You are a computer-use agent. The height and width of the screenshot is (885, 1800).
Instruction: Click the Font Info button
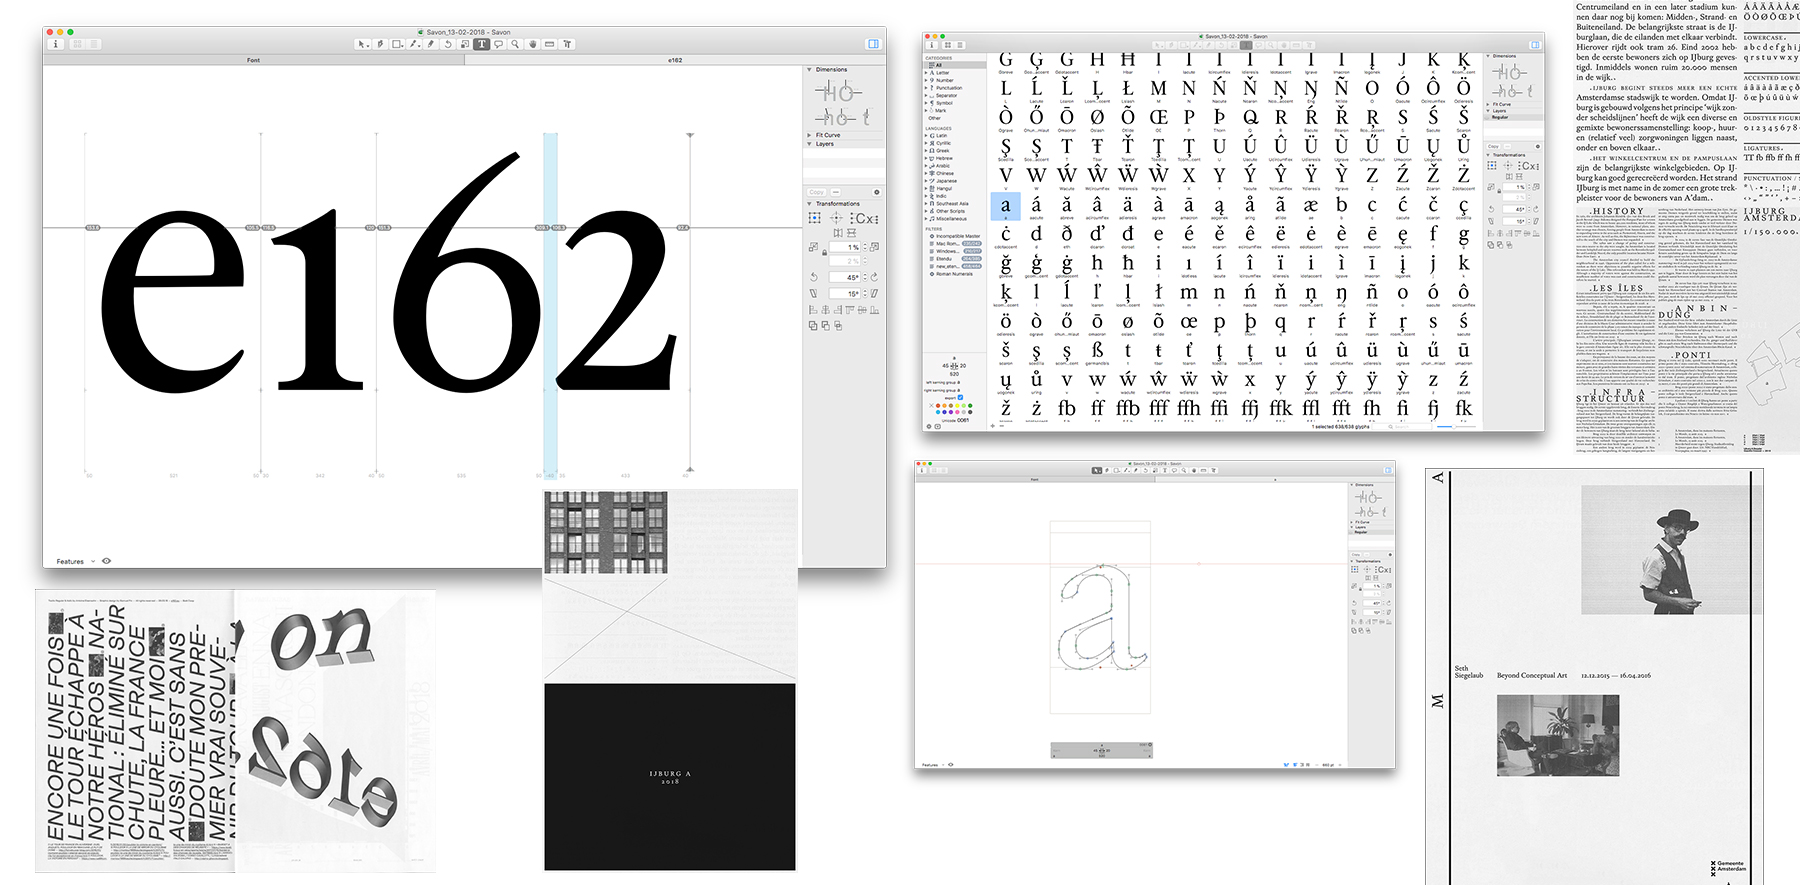point(56,44)
